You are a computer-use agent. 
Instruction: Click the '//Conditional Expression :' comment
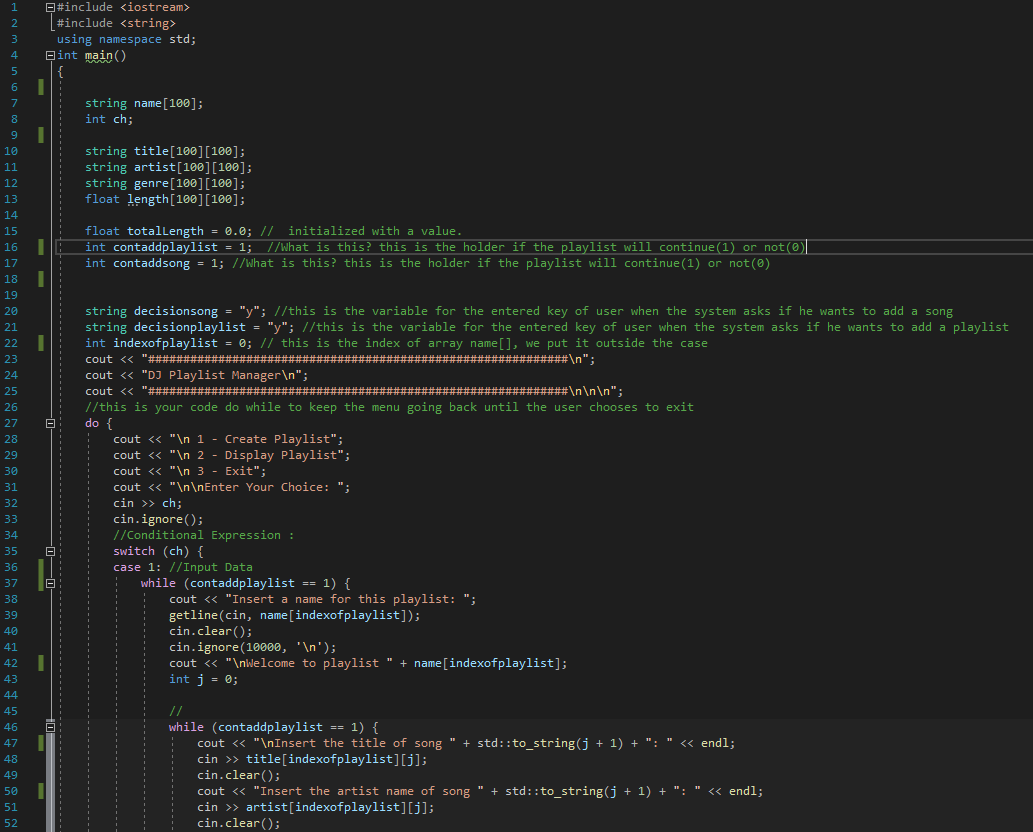pyautogui.click(x=204, y=536)
